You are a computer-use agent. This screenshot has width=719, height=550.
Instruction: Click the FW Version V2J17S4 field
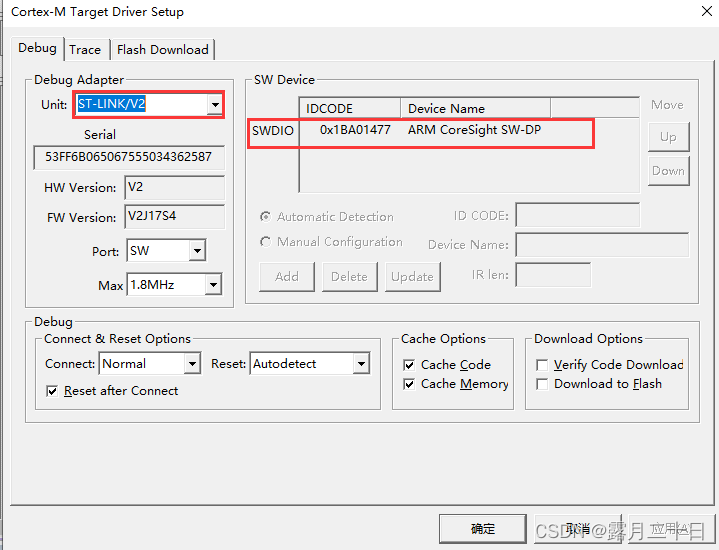click(x=175, y=217)
